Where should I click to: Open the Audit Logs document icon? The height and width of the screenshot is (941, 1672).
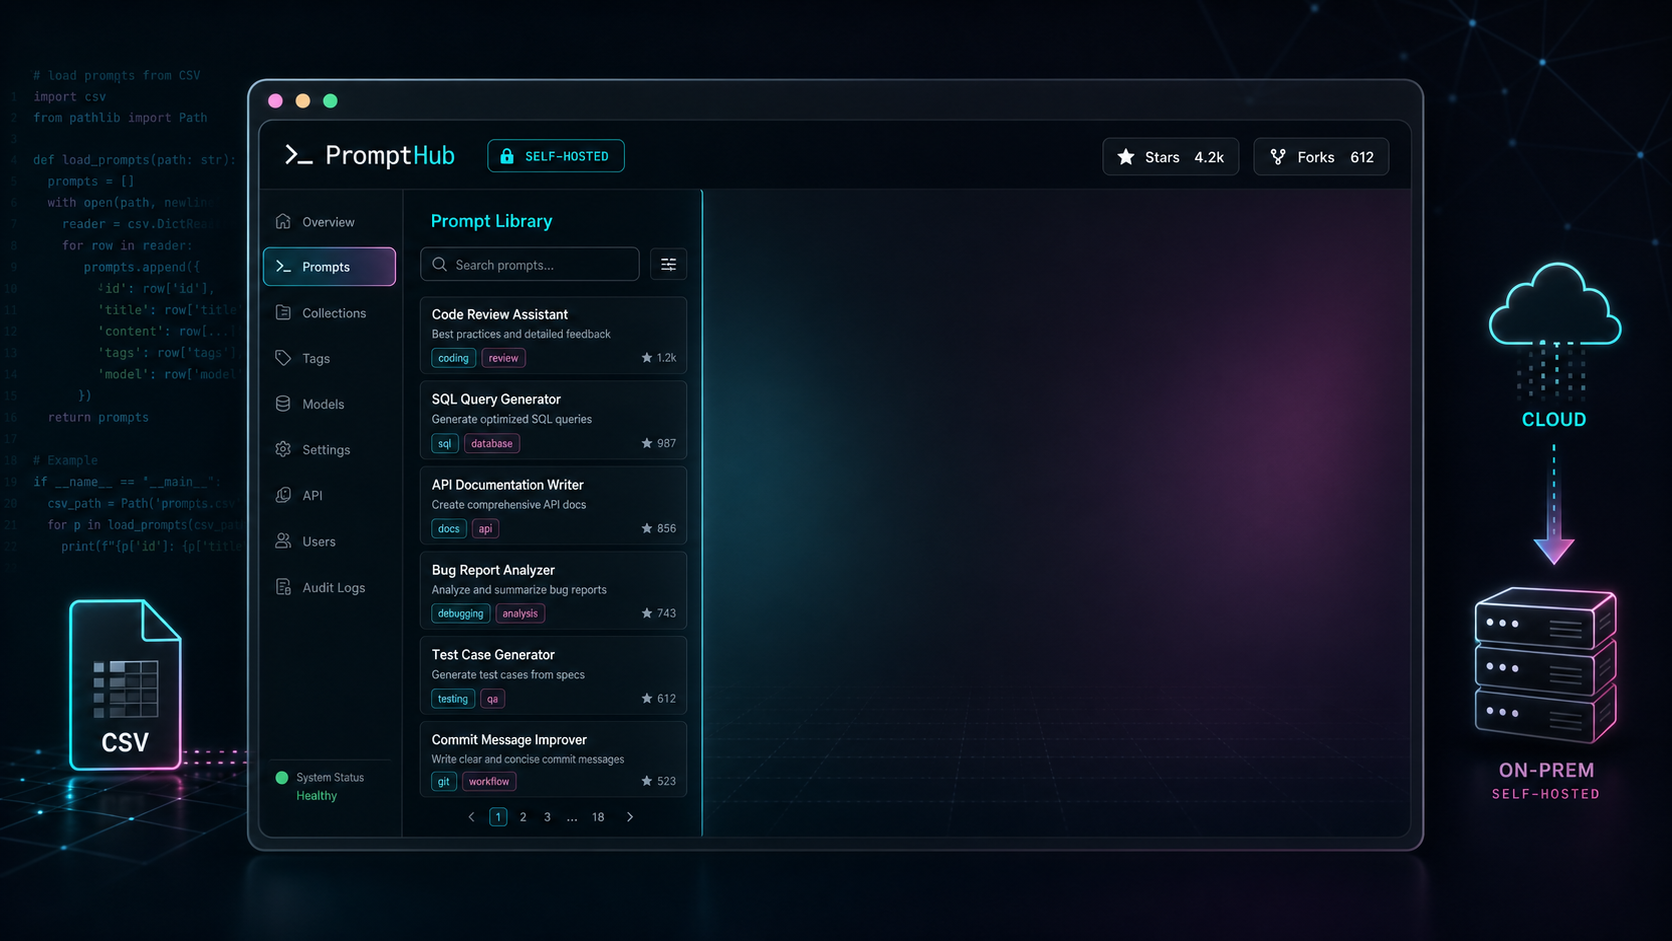pyautogui.click(x=283, y=587)
